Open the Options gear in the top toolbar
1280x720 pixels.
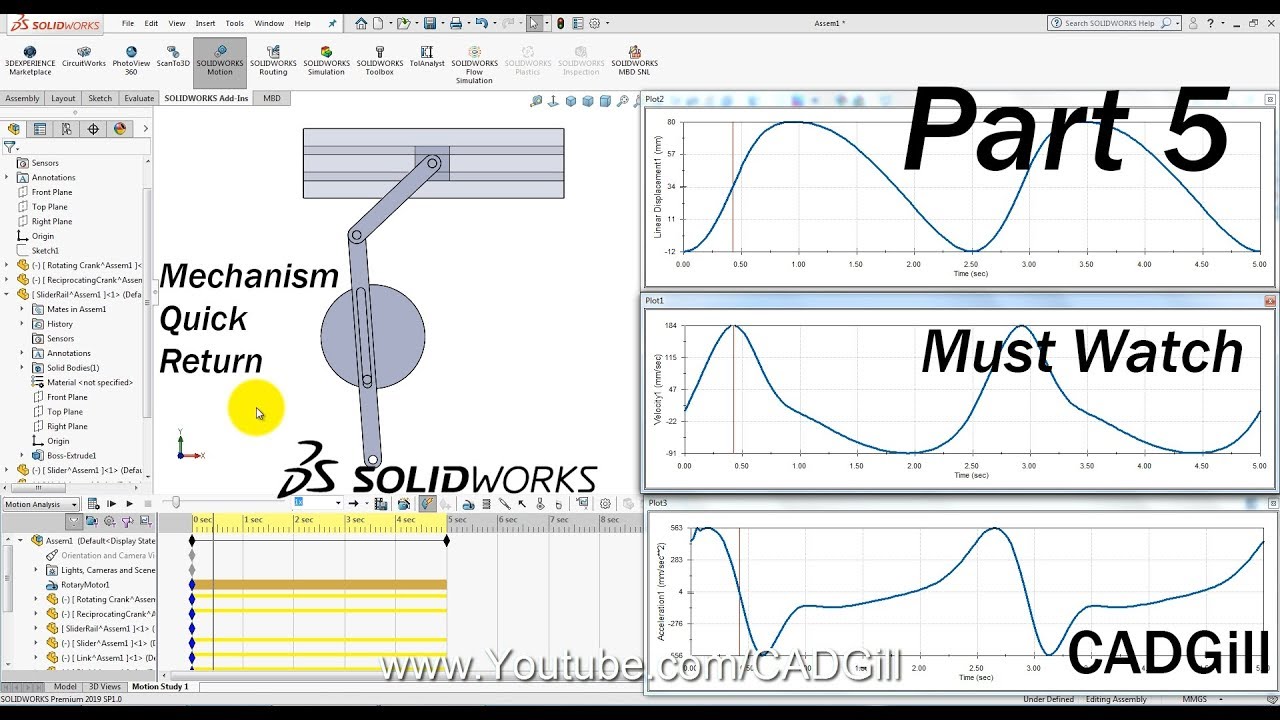(x=595, y=23)
